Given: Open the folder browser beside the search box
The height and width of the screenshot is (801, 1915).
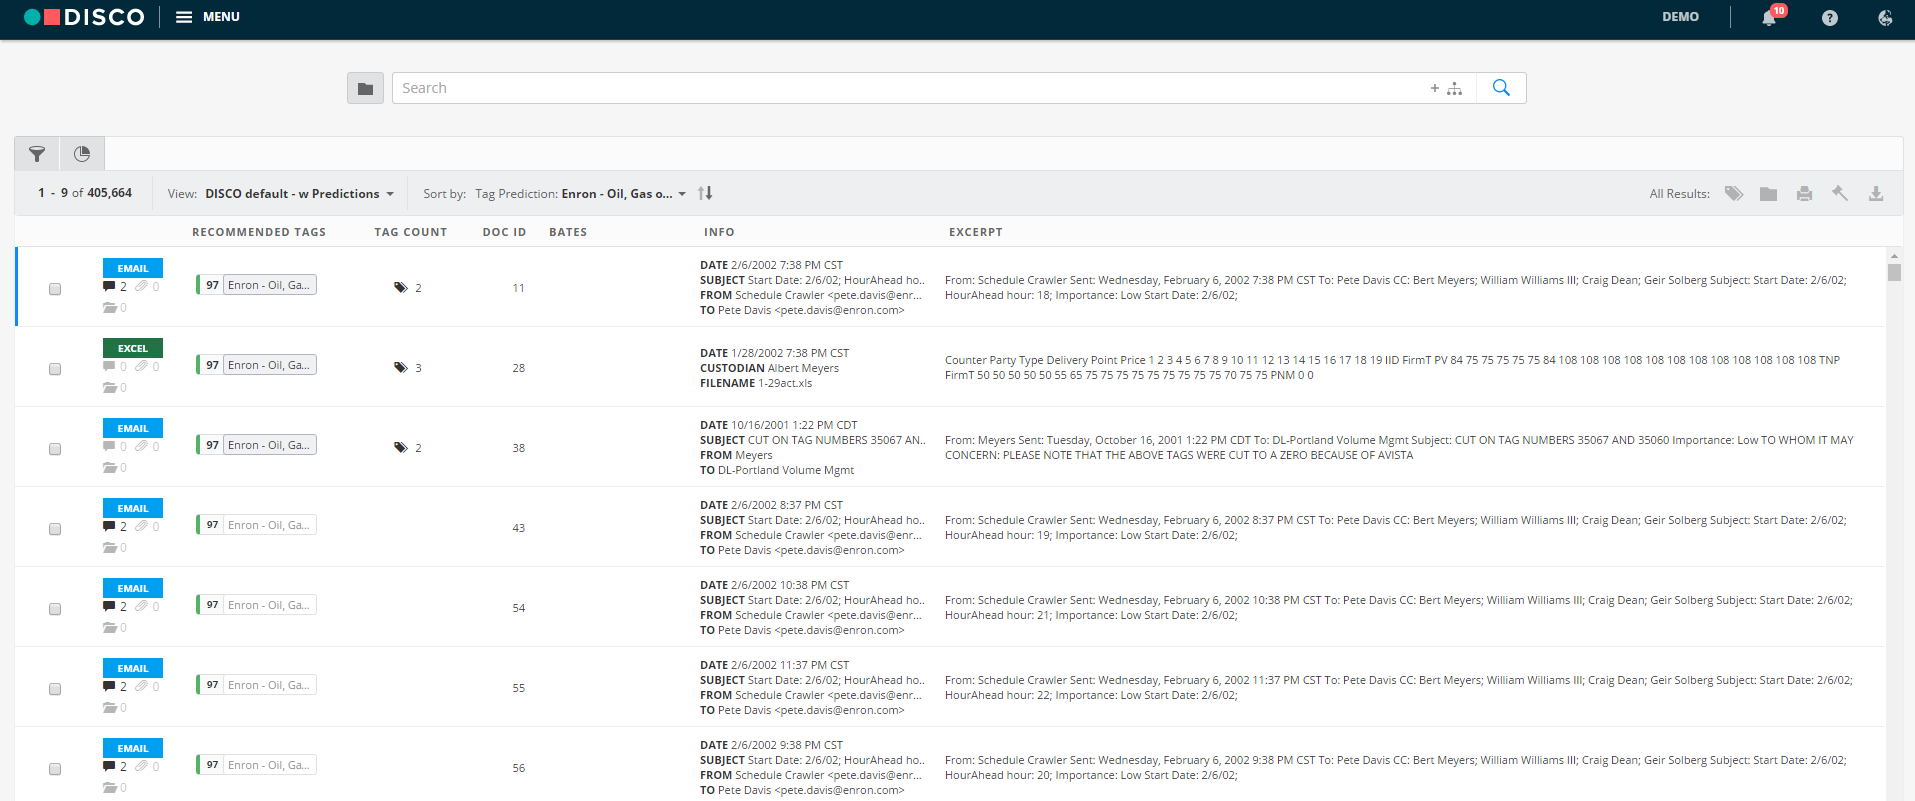Looking at the screenshot, I should coord(365,88).
